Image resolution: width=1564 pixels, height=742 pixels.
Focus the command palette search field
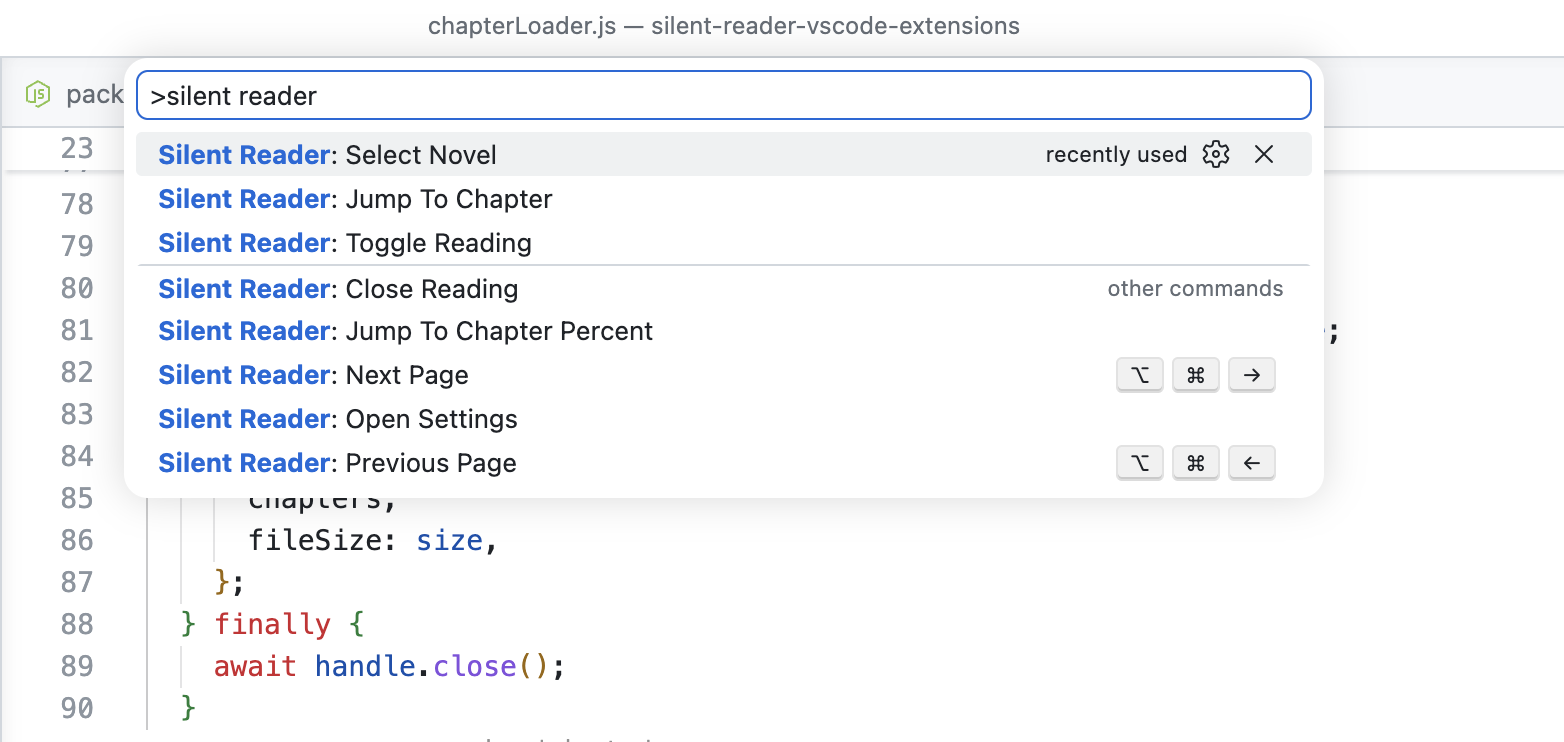pyautogui.click(x=723, y=95)
